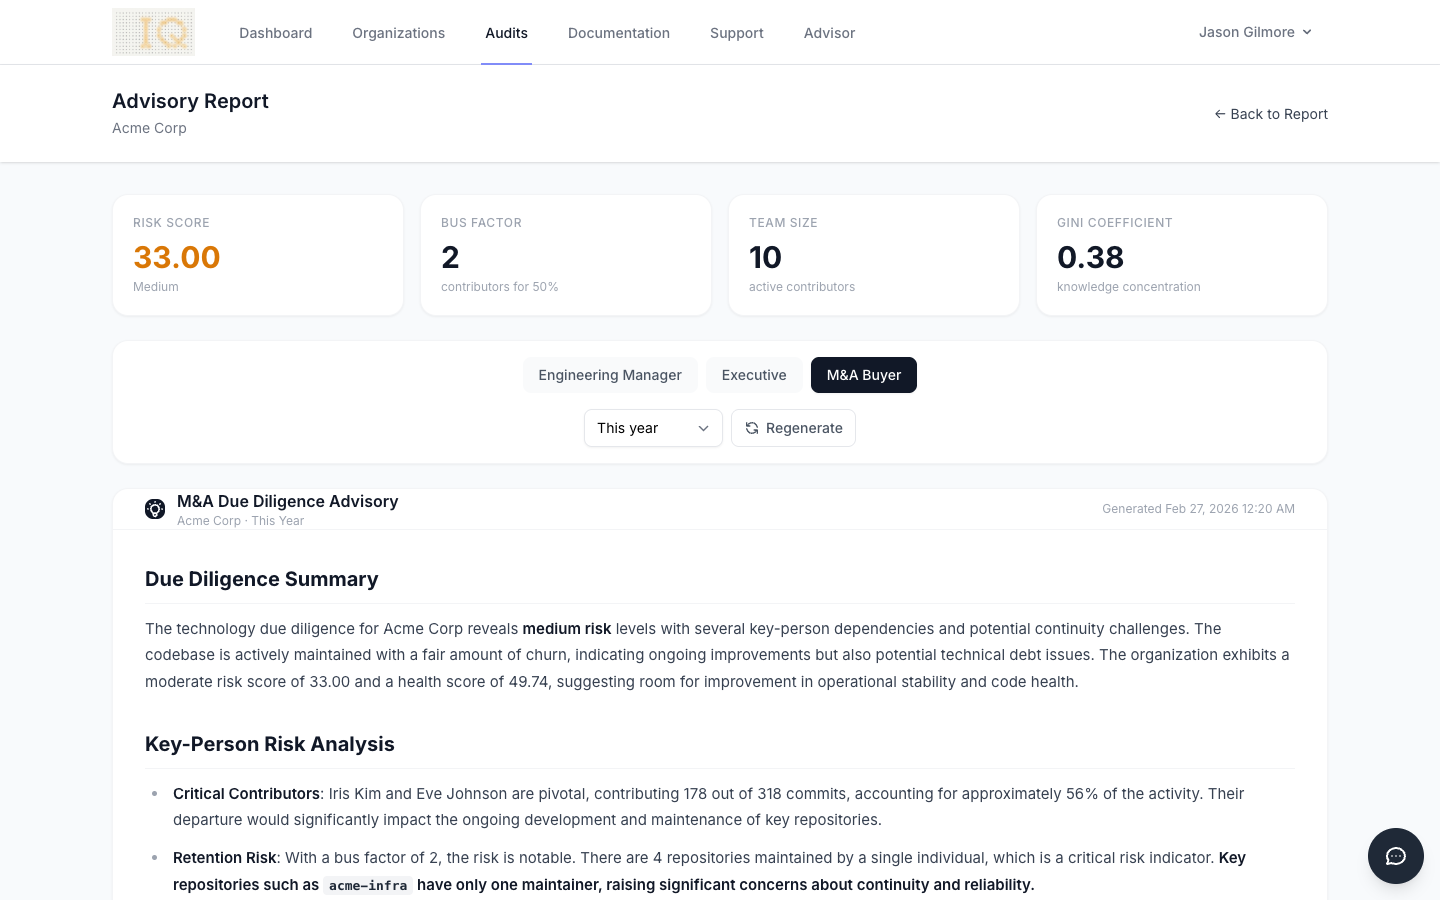Click the back arrow beside Back to Report
The width and height of the screenshot is (1440, 900).
pos(1220,114)
